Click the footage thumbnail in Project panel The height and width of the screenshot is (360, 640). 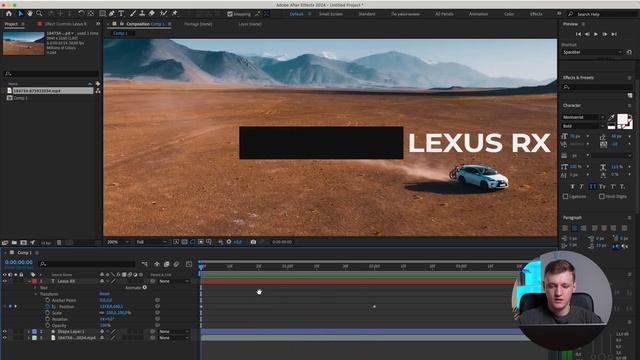click(x=23, y=43)
